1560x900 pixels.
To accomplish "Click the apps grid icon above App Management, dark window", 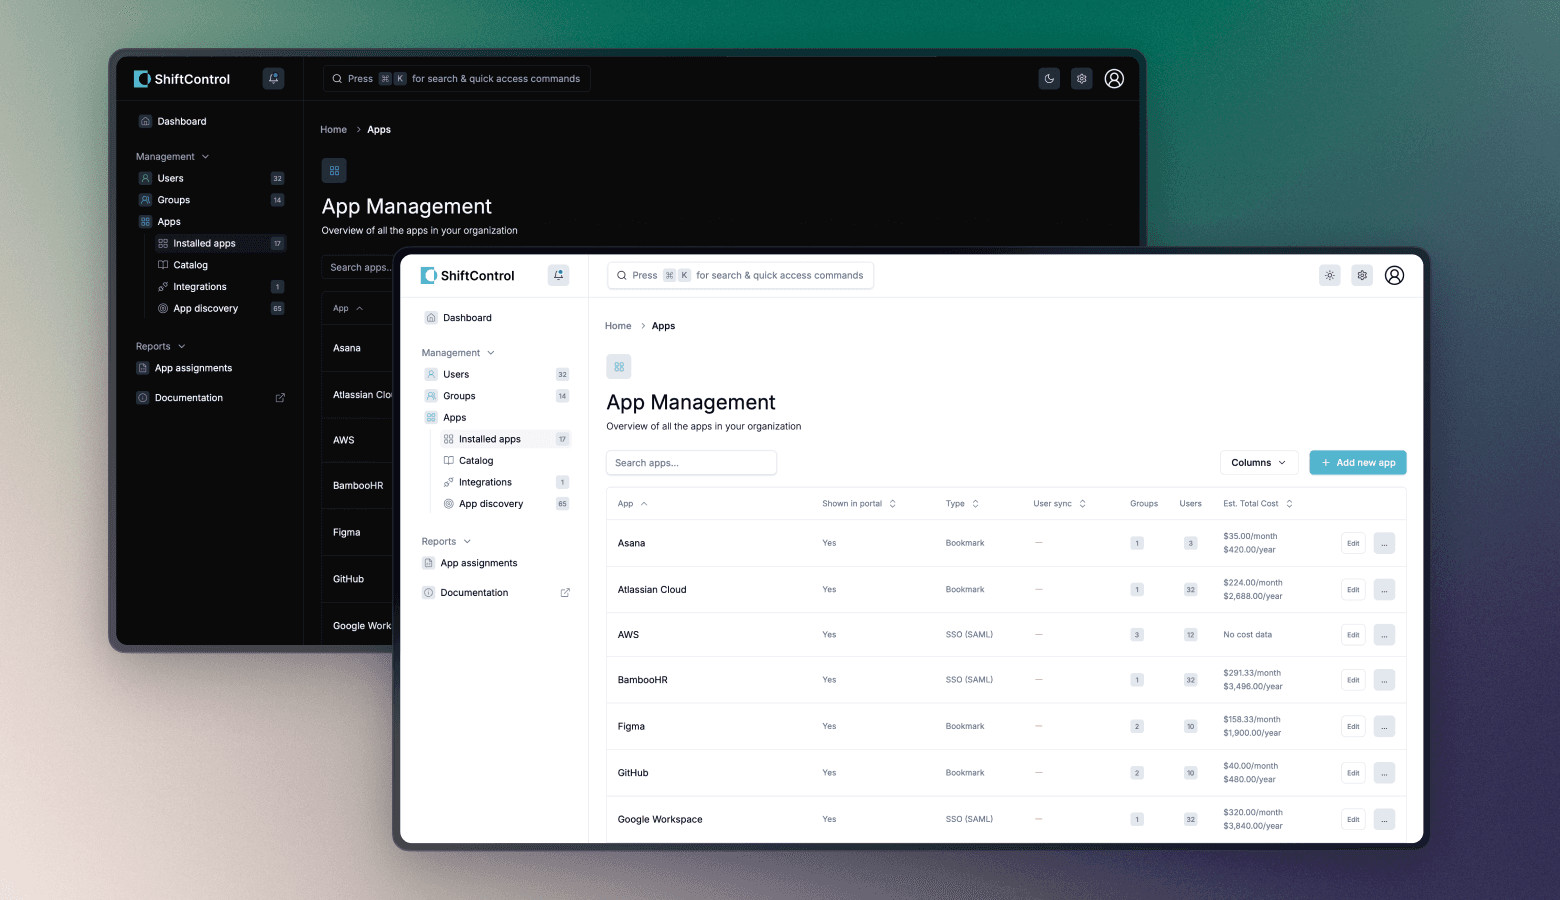I will (334, 171).
